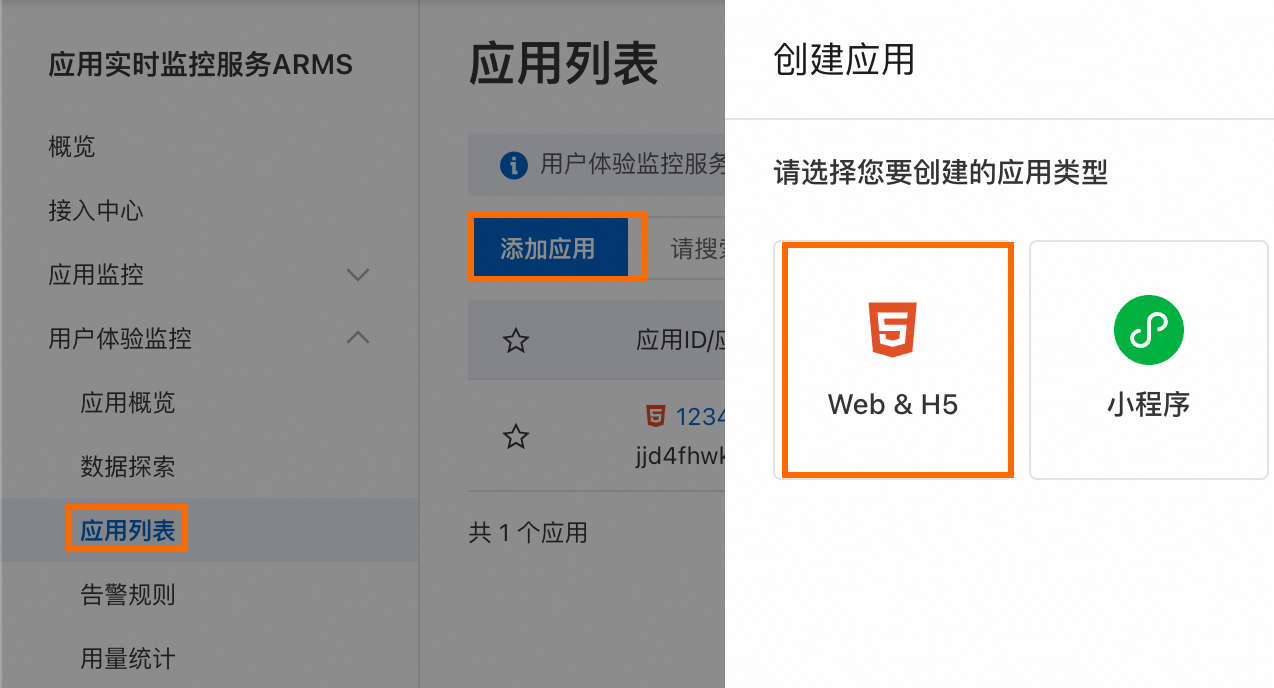Click the 用户体验监控服务 banner text
The width and height of the screenshot is (1274, 688).
click(632, 165)
